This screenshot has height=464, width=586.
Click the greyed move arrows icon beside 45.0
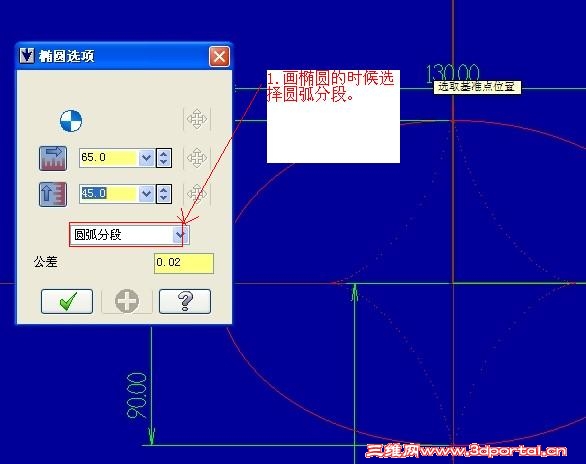(x=197, y=194)
